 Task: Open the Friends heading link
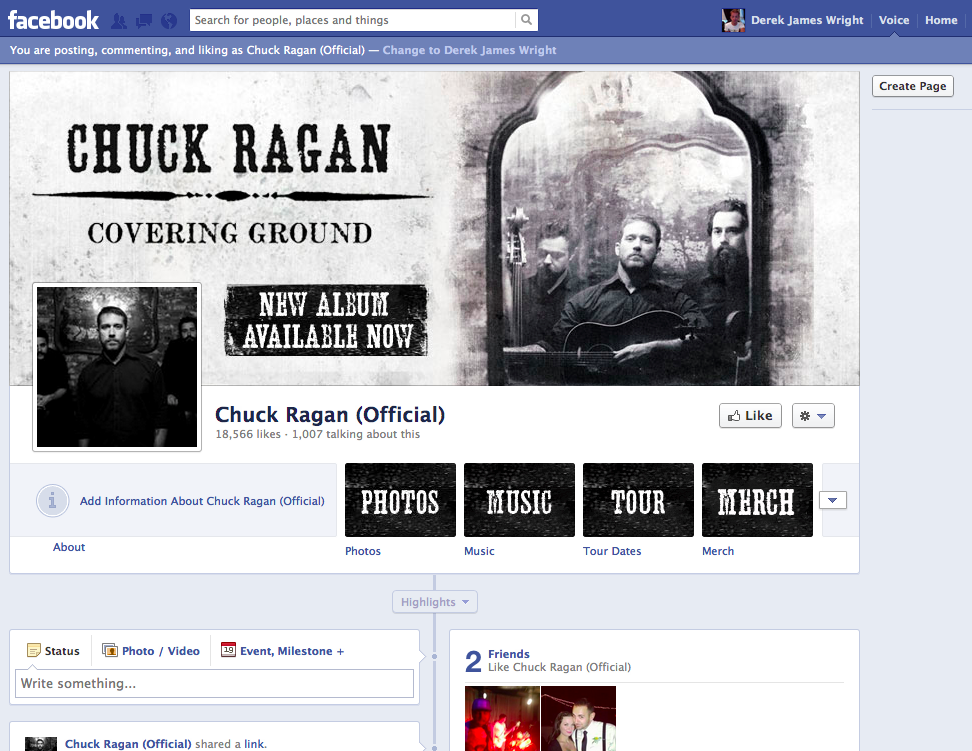click(x=509, y=654)
